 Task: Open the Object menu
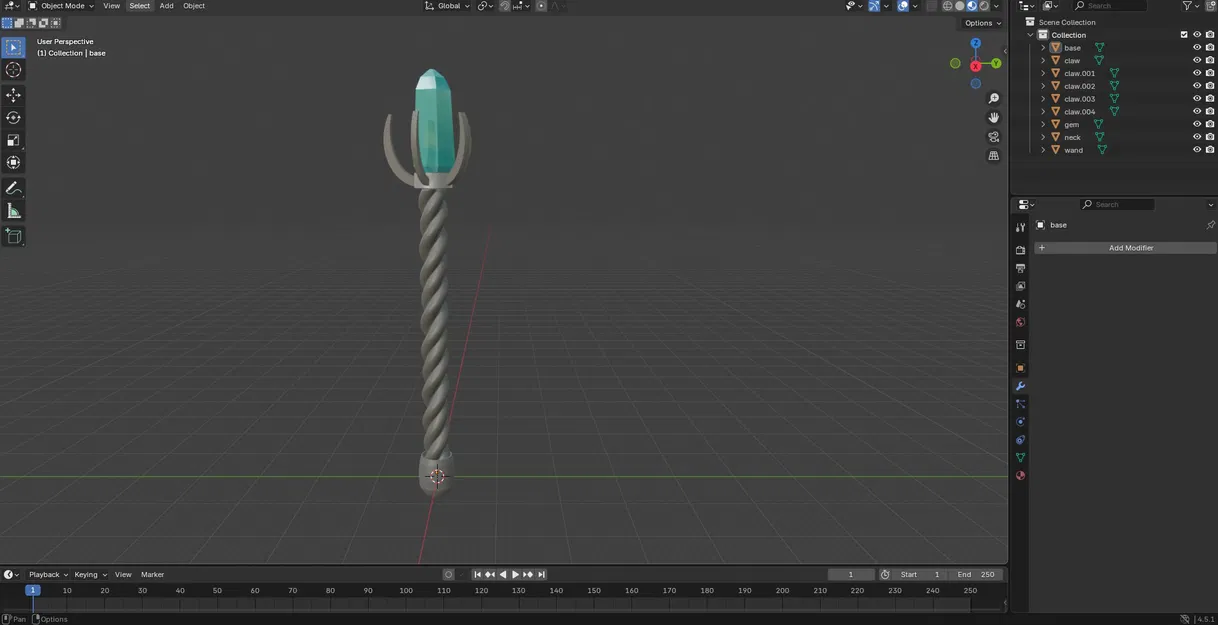pyautogui.click(x=193, y=5)
